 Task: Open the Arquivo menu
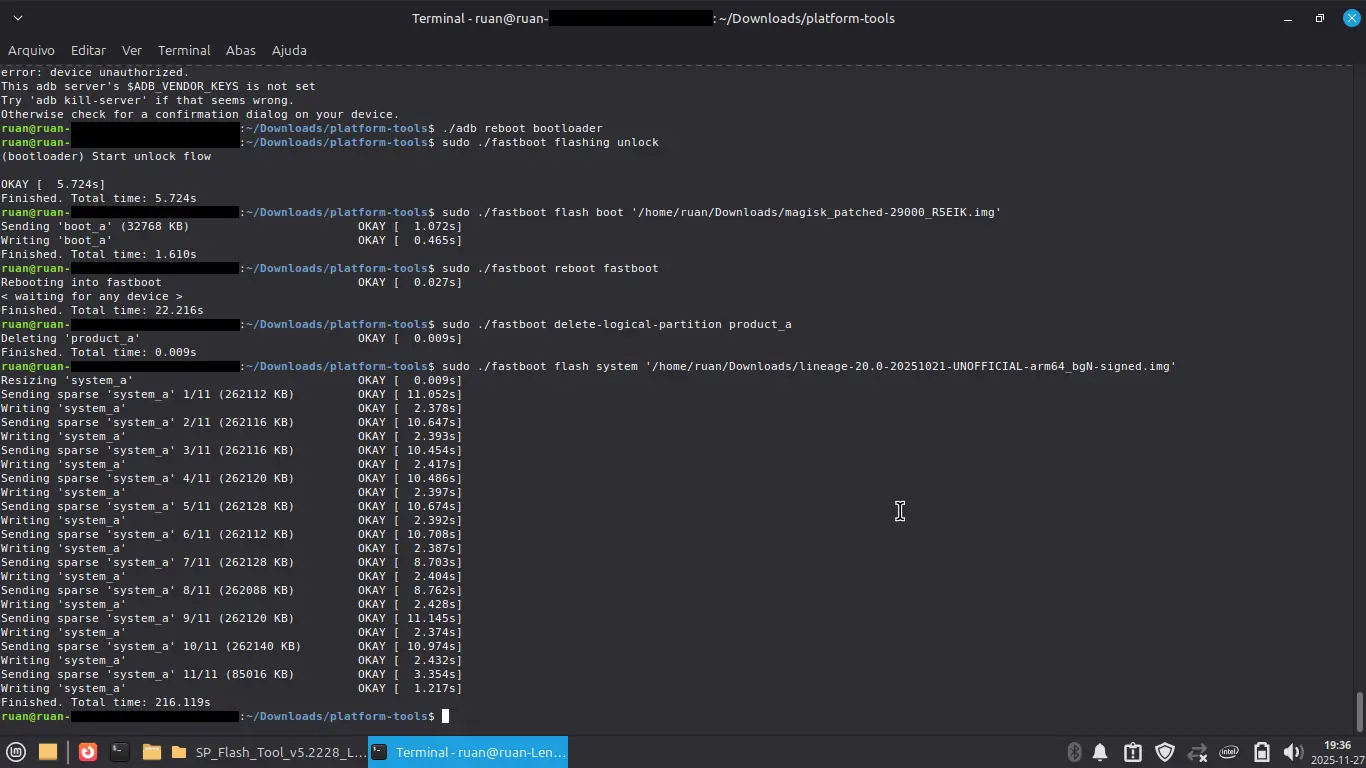(31, 50)
